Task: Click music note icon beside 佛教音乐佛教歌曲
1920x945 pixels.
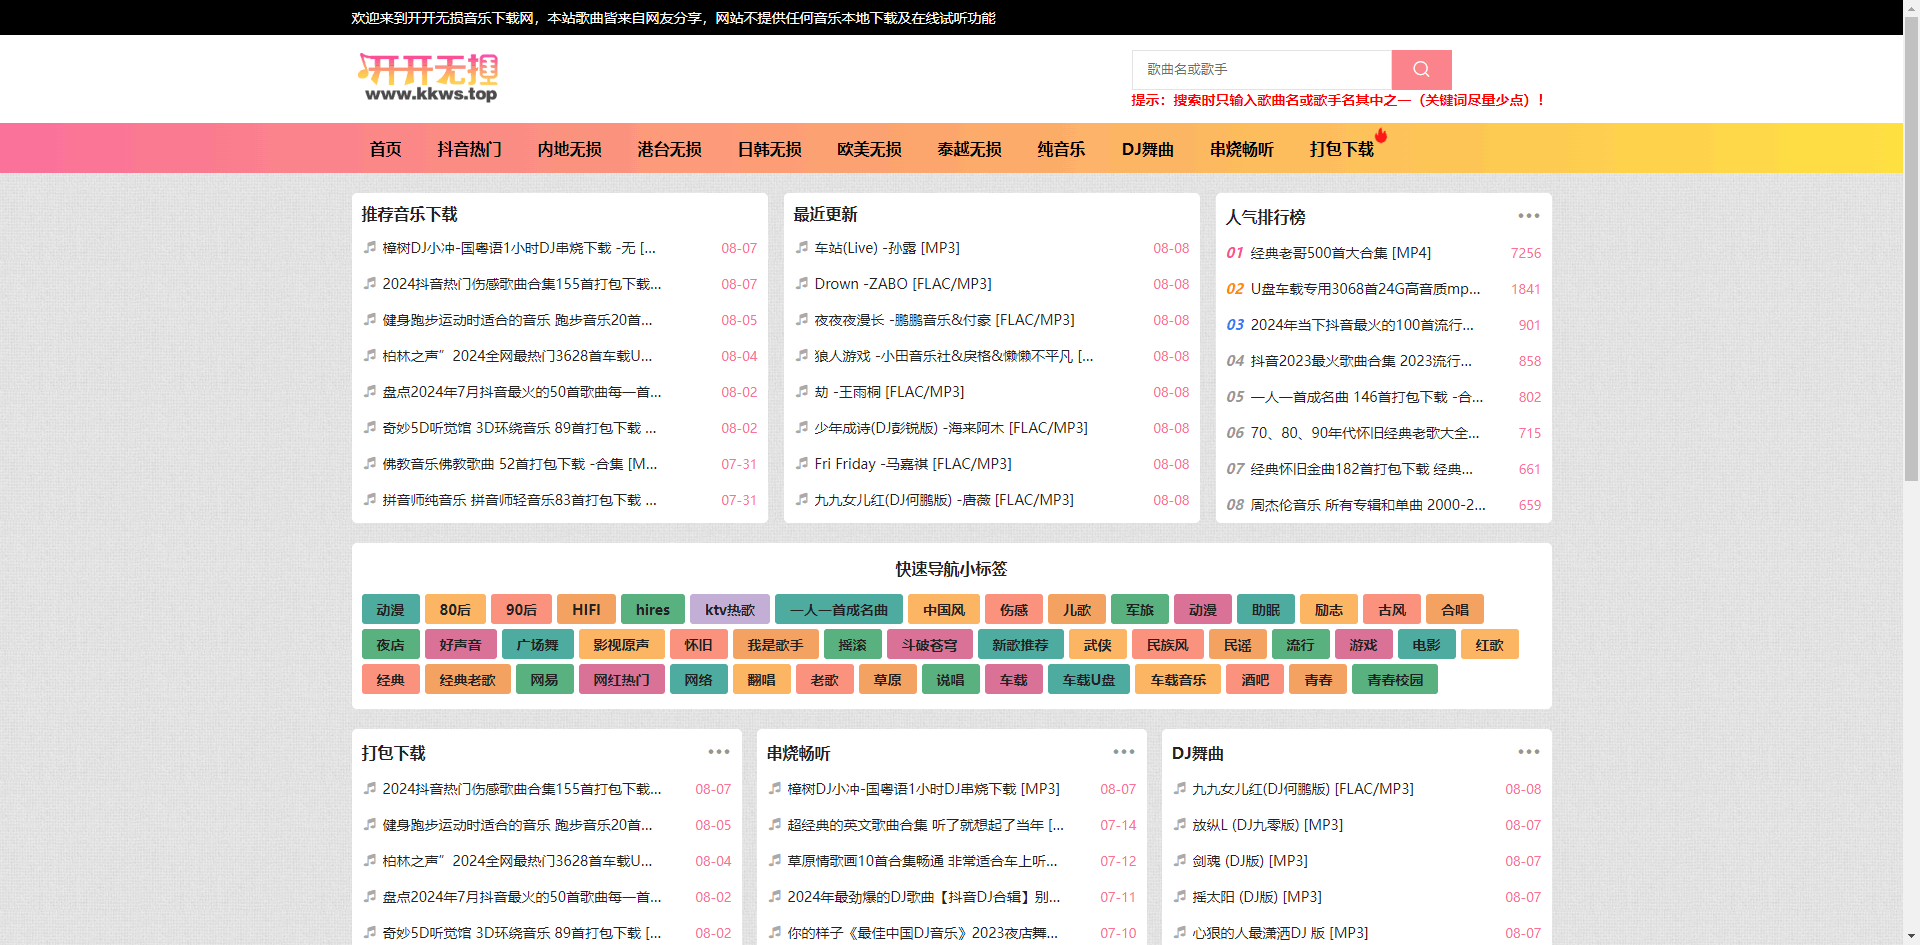Action: (x=370, y=463)
